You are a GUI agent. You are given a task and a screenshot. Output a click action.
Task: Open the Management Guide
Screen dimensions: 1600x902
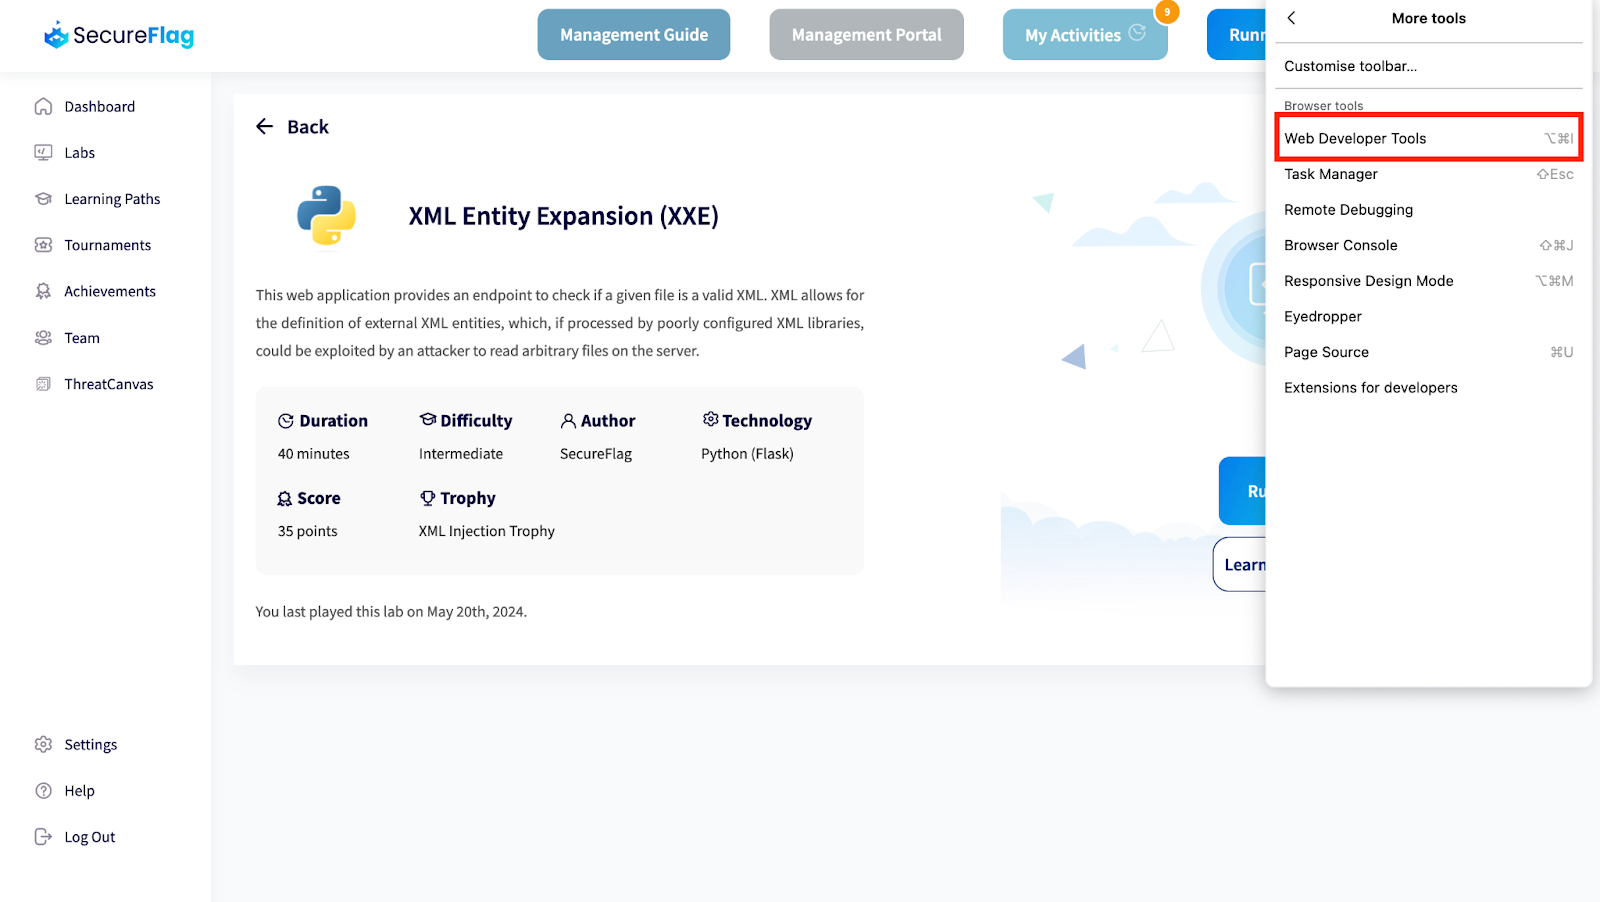(634, 35)
